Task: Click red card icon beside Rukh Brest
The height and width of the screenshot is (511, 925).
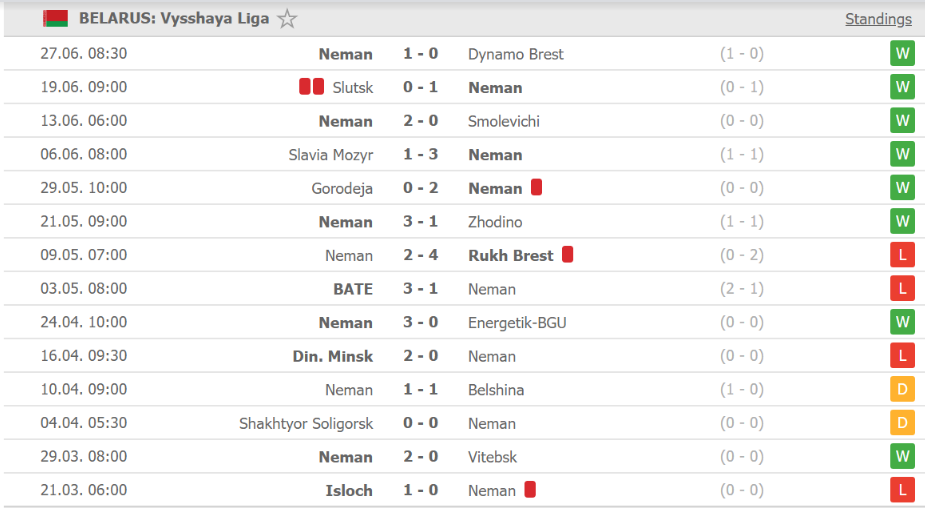Action: pos(568,254)
